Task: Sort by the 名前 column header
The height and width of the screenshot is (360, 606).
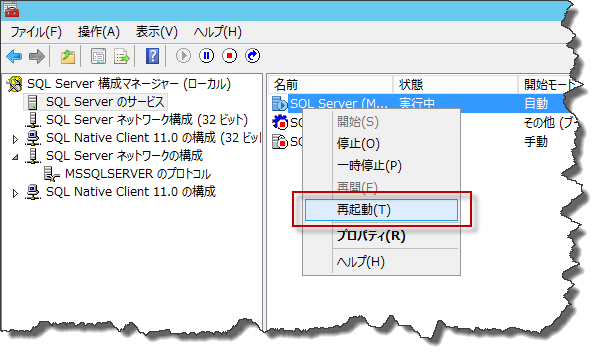Action: (x=330, y=84)
